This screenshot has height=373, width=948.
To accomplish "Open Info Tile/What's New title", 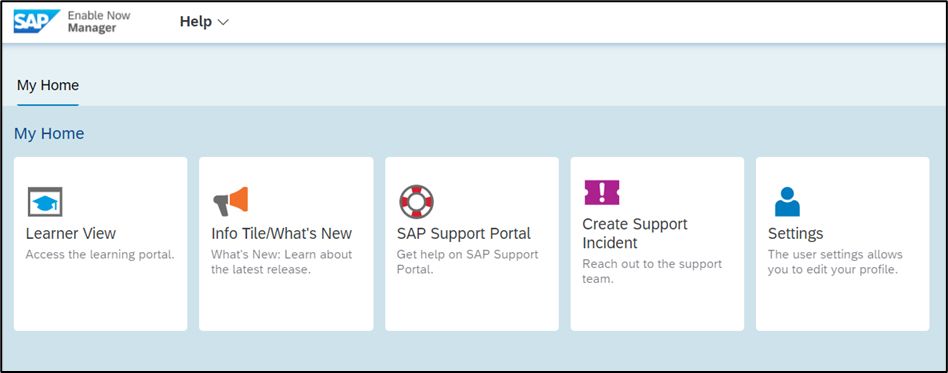I will (281, 233).
